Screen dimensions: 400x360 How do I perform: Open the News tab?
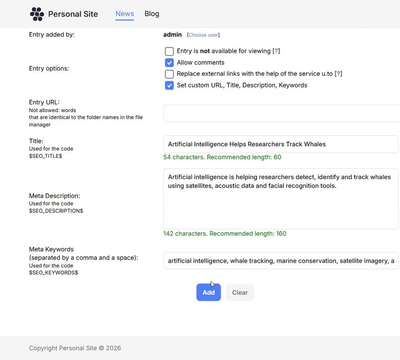pyautogui.click(x=125, y=14)
